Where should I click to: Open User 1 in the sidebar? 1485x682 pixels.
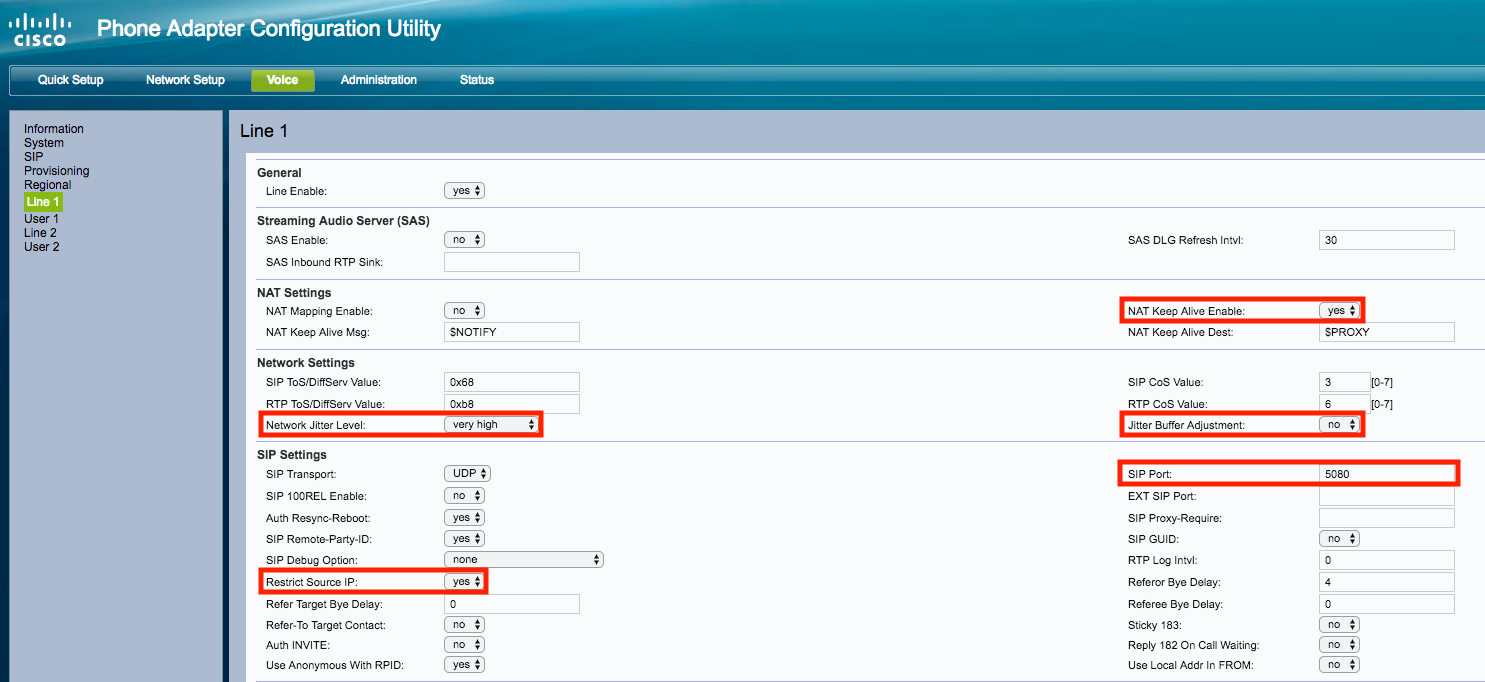pyautogui.click(x=42, y=219)
